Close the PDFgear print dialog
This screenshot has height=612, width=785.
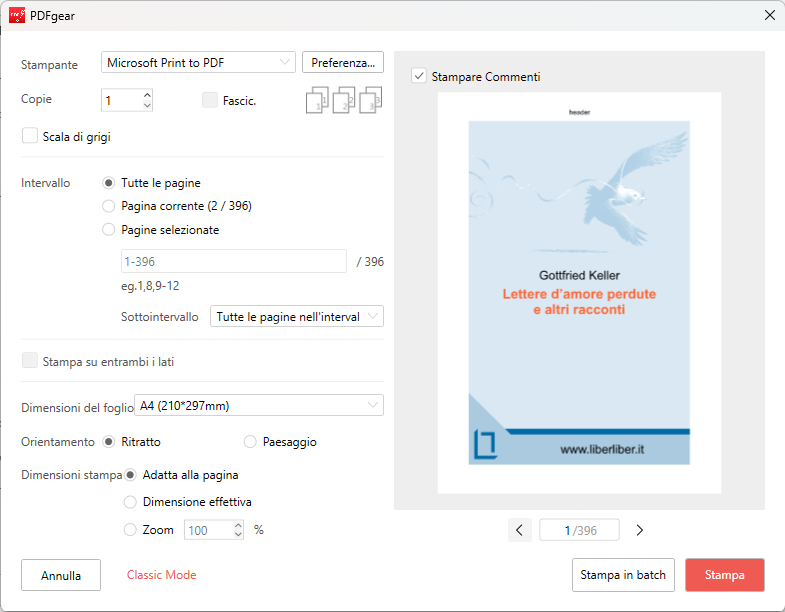(x=770, y=15)
